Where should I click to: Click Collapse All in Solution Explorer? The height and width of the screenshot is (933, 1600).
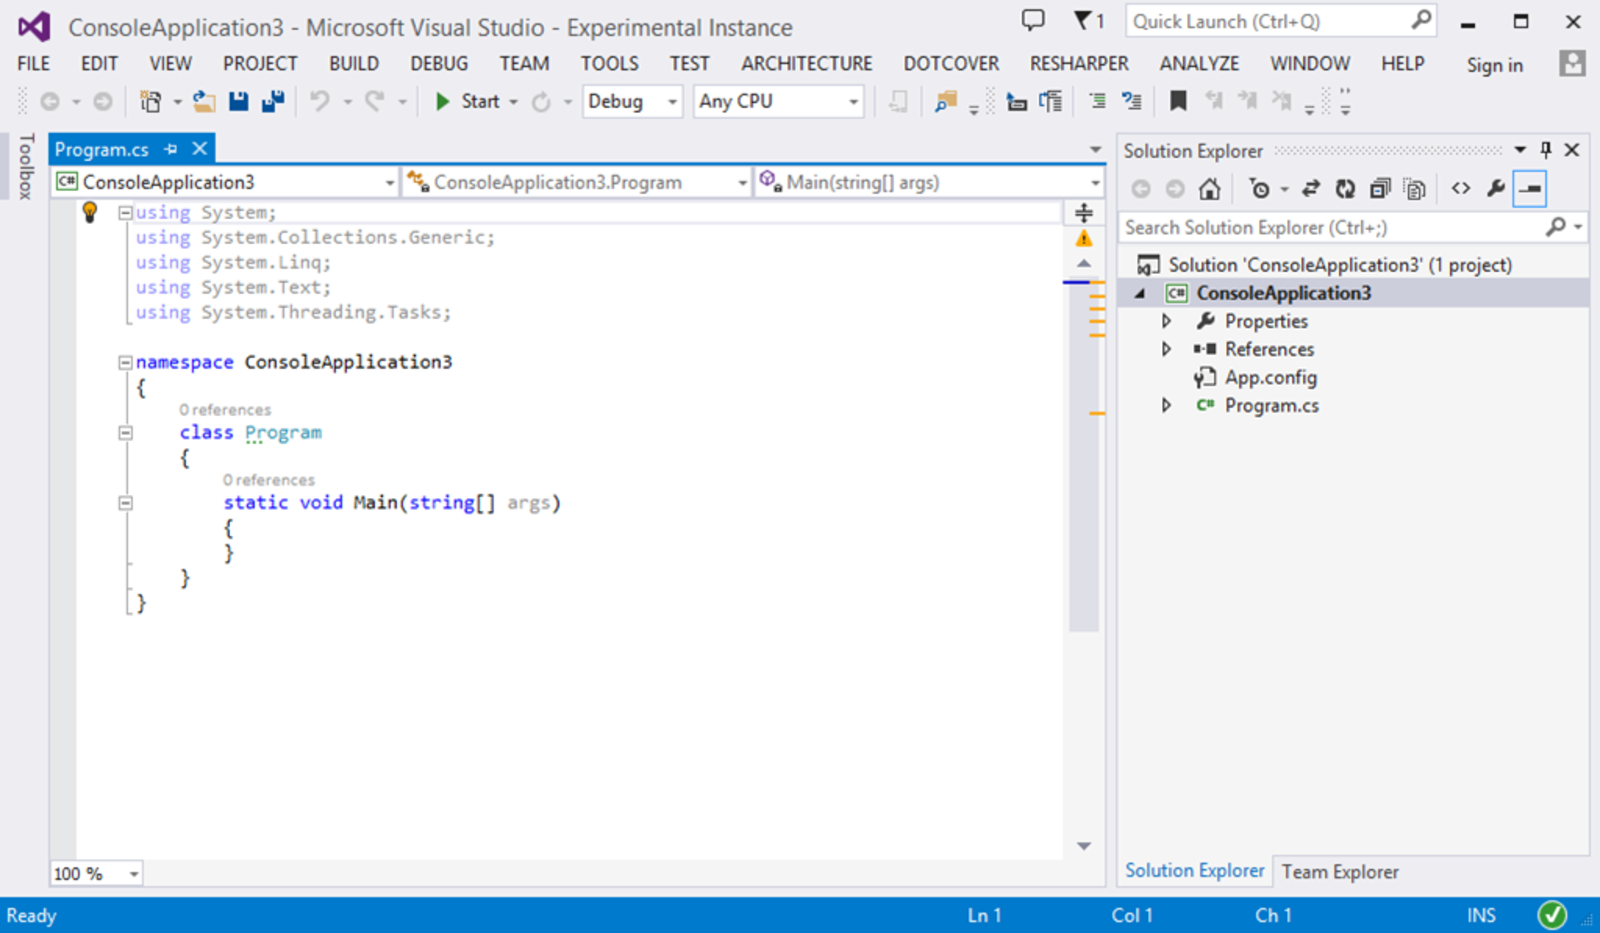tap(1380, 188)
